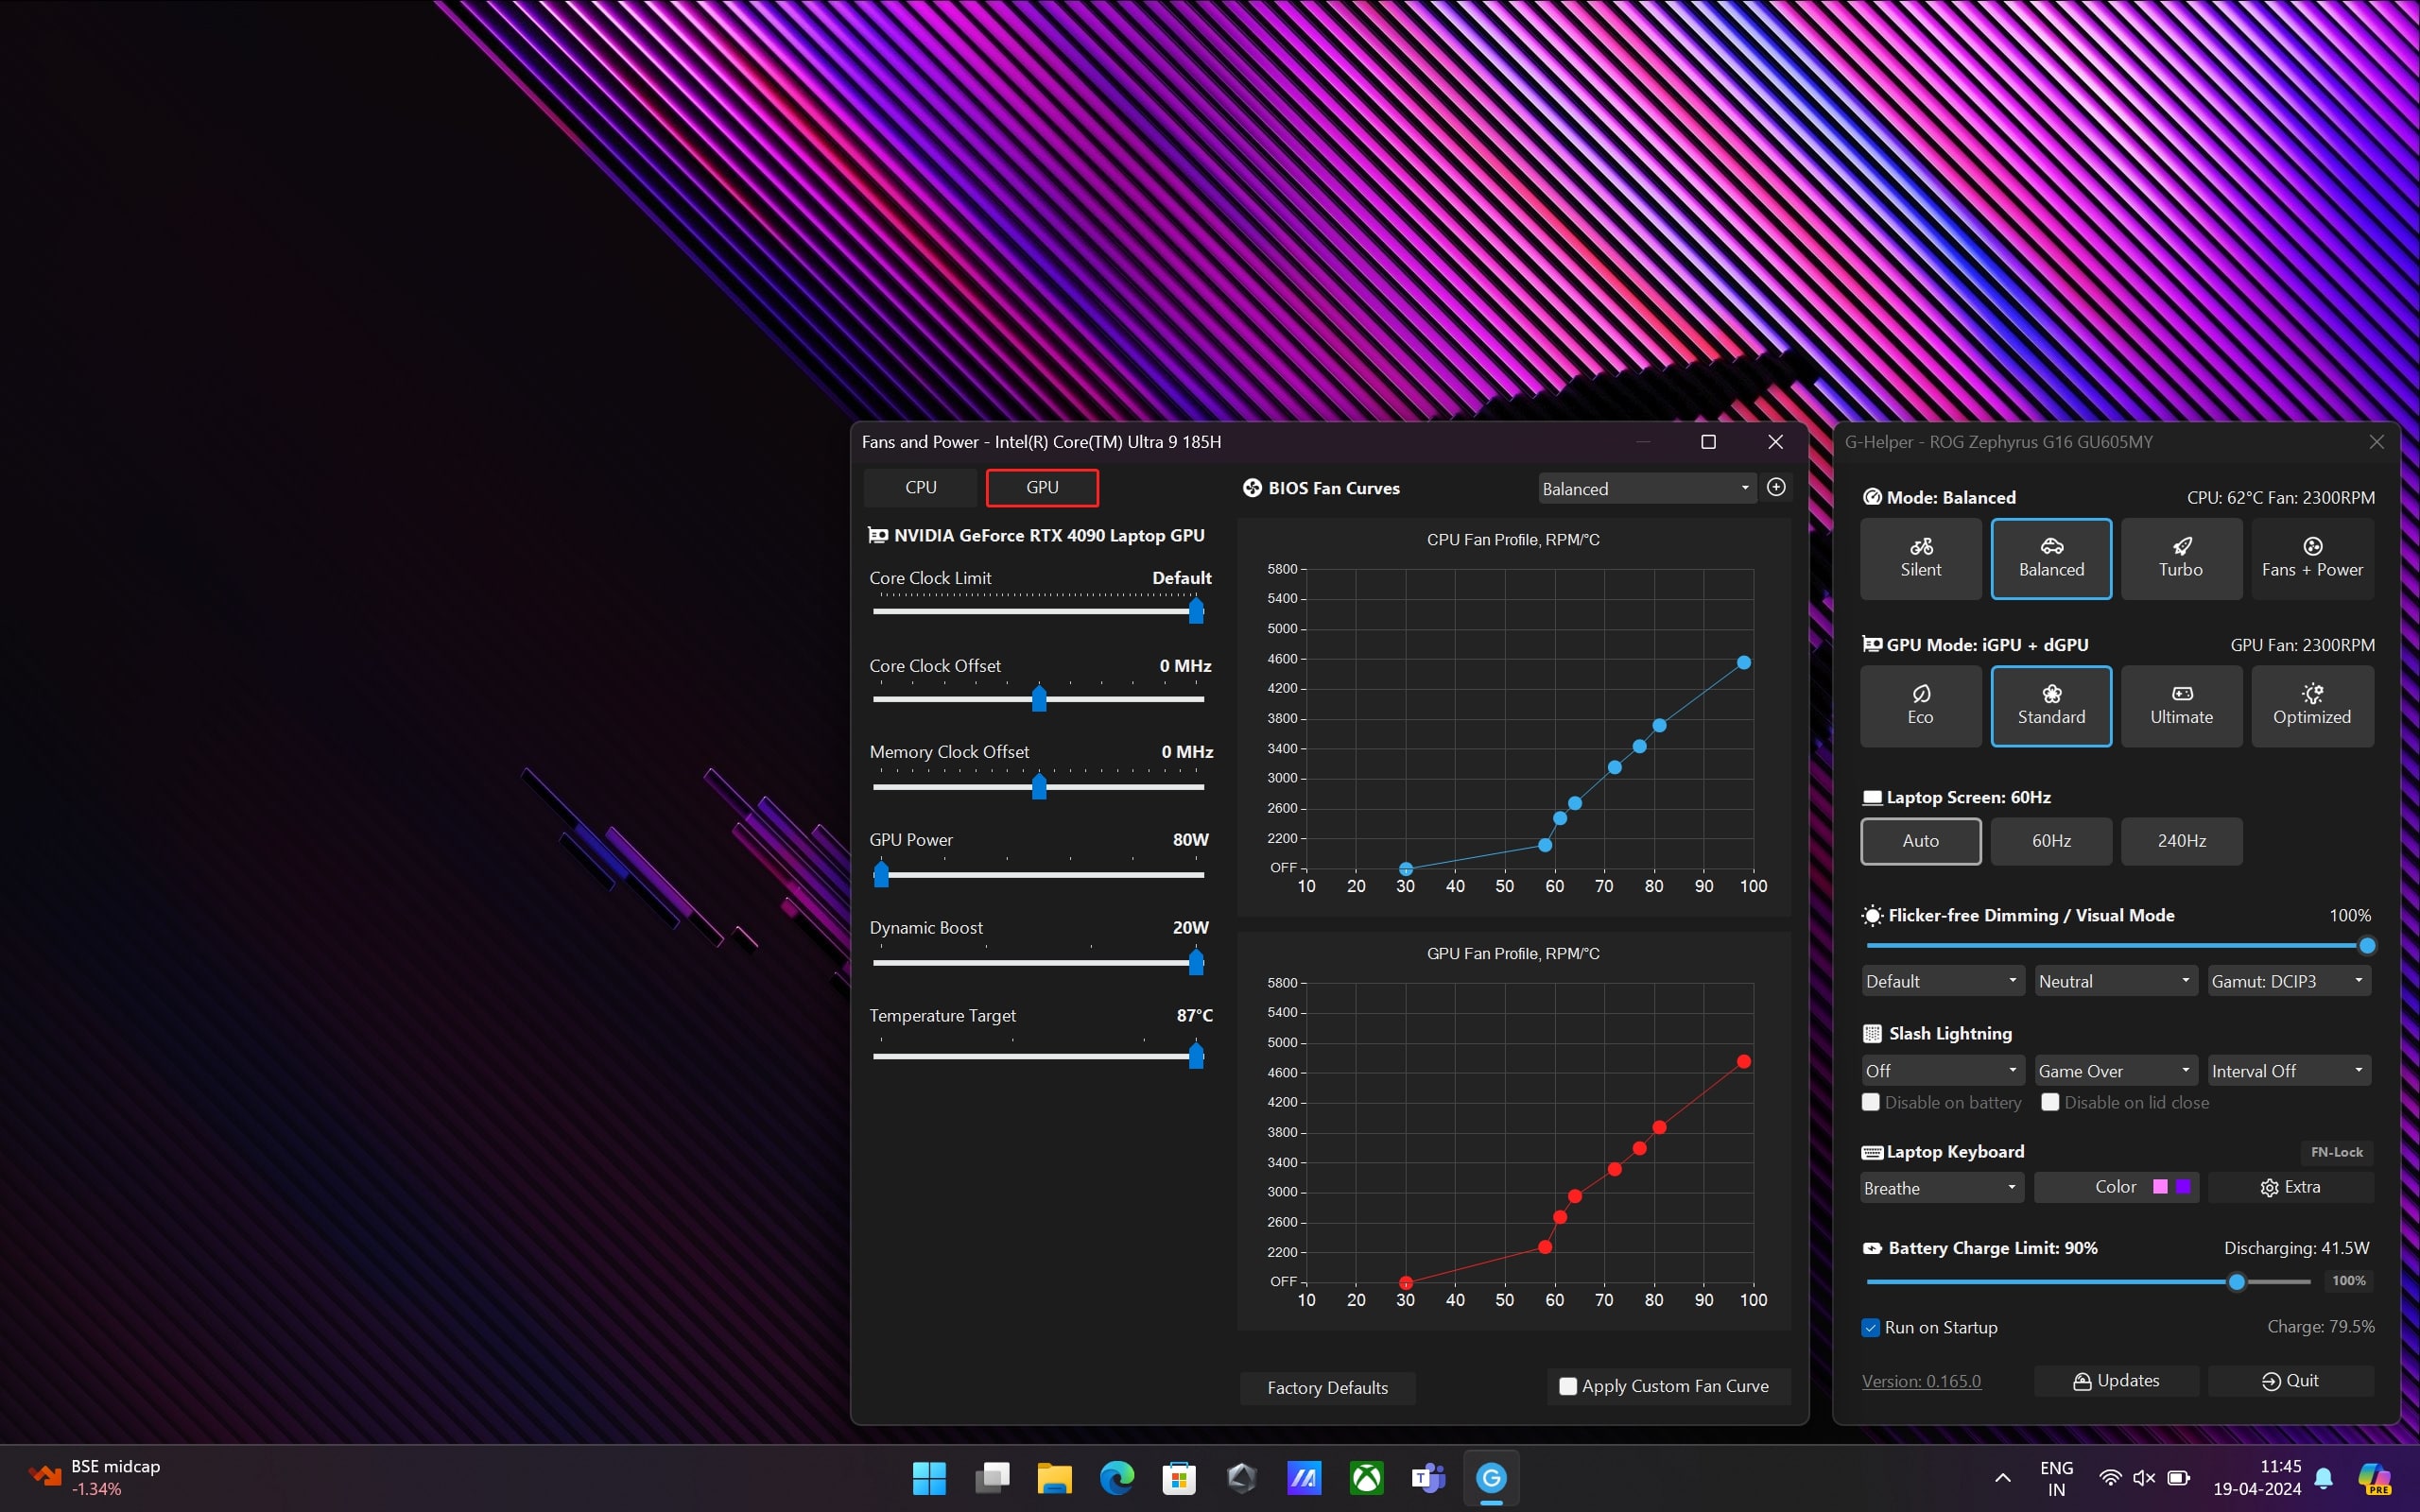
Task: Select the CPU fan curve point at 100°C
Action: point(1744,662)
